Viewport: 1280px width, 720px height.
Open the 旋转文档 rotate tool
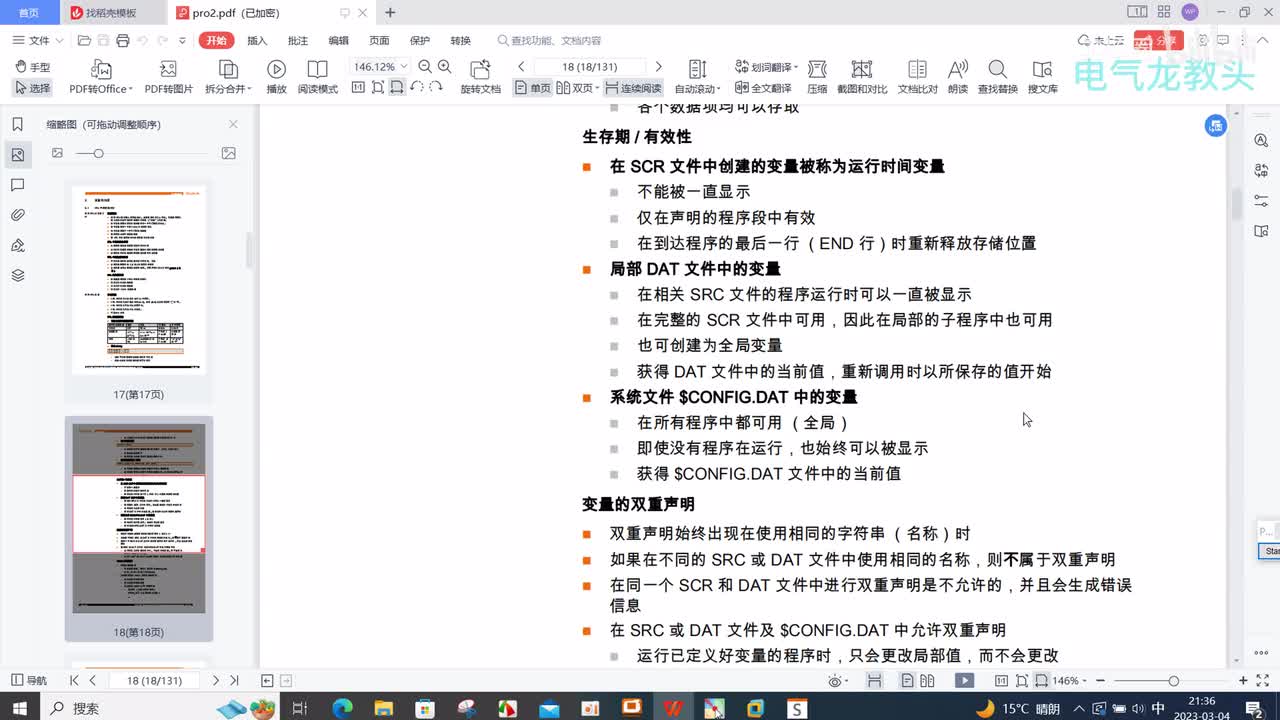(480, 77)
